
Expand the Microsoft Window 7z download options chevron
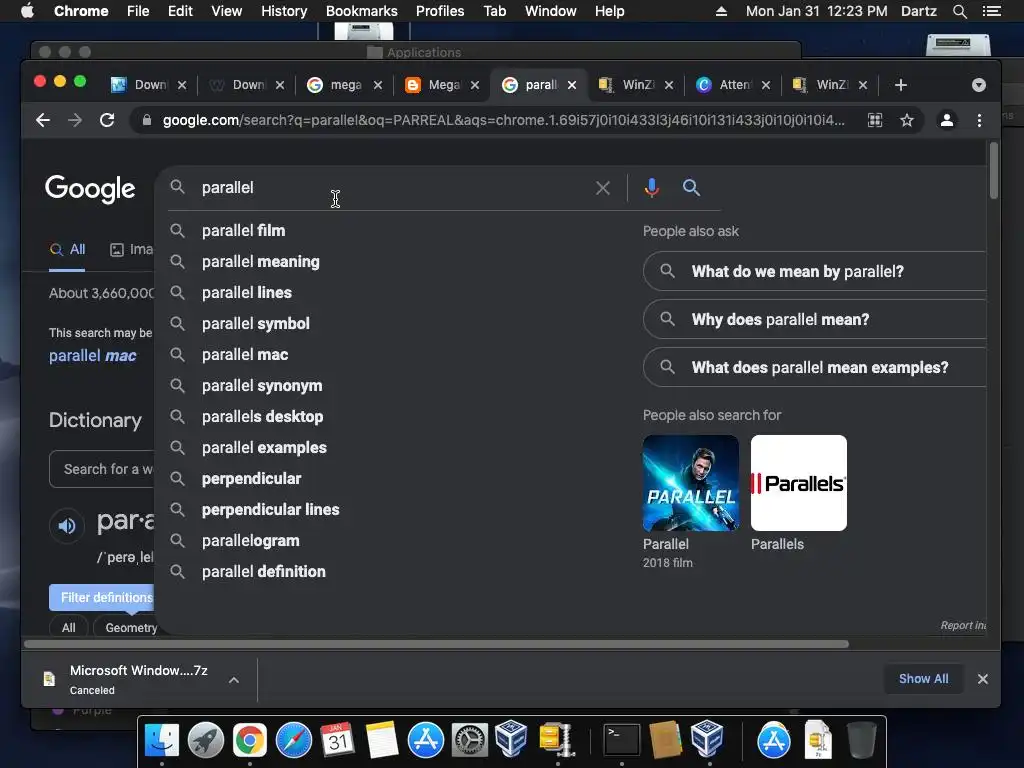tap(233, 680)
